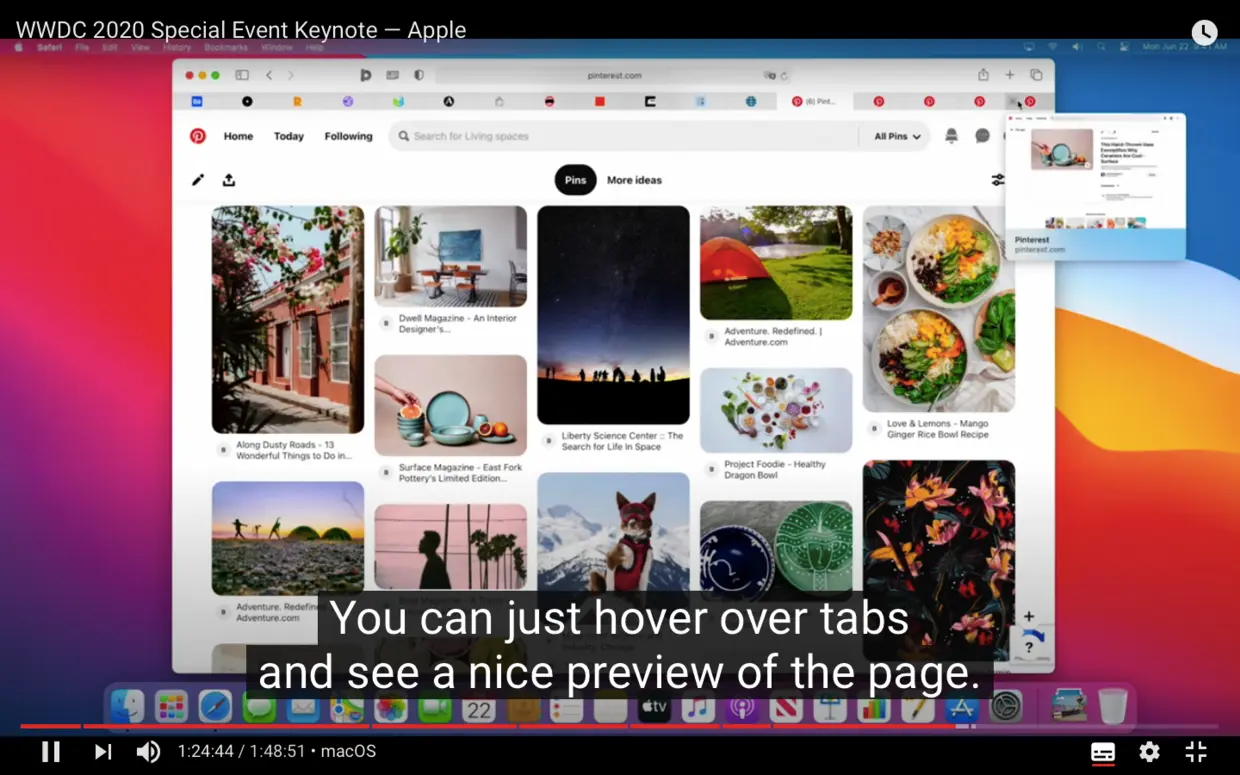The width and height of the screenshot is (1240, 775).
Task: Click Along Dusty Roads pin caption
Action: click(294, 450)
